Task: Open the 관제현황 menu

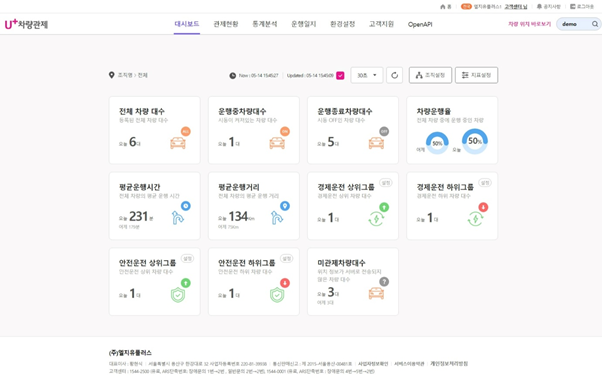Action: click(x=226, y=24)
